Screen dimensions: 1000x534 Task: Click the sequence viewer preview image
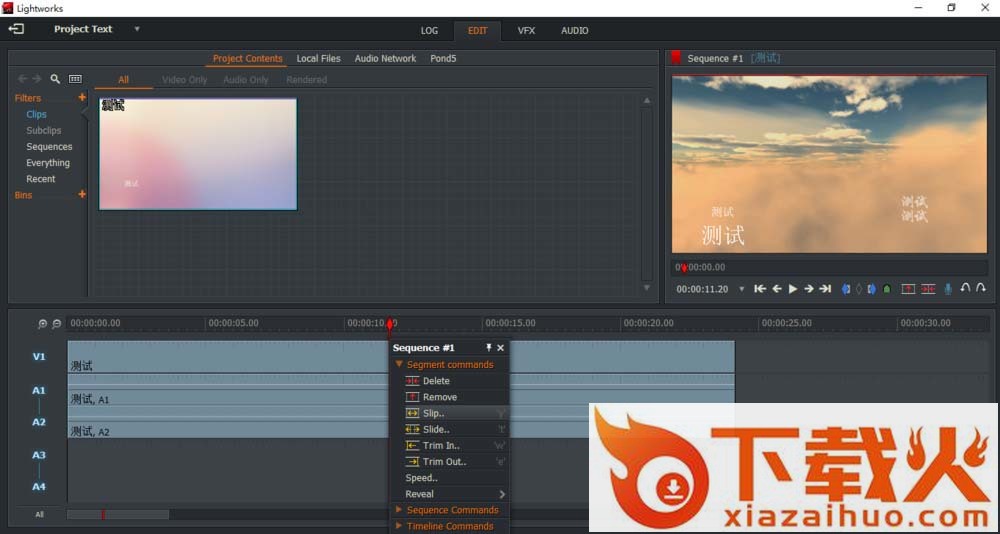coord(829,164)
